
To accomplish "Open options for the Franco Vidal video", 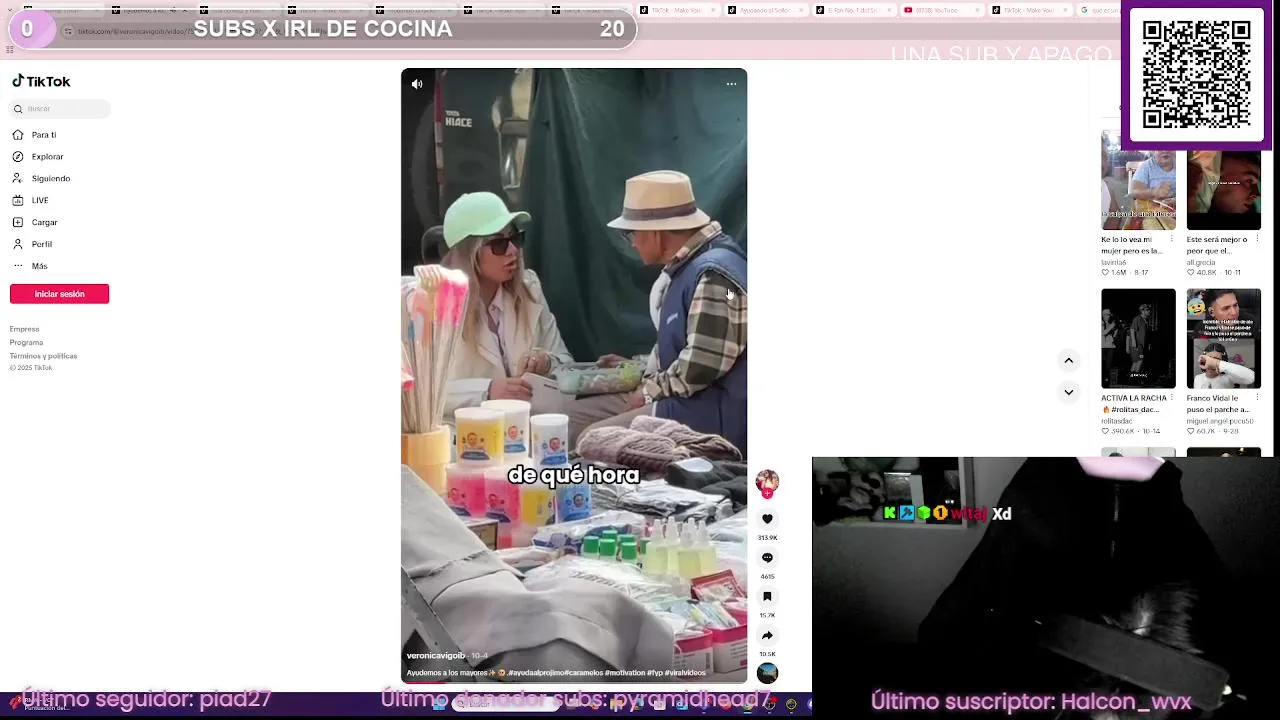I will (x=1257, y=398).
